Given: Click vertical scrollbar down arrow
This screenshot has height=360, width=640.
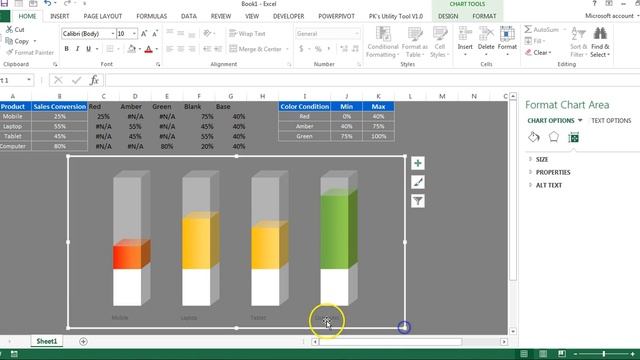Looking at the screenshot, I should pos(513,331).
